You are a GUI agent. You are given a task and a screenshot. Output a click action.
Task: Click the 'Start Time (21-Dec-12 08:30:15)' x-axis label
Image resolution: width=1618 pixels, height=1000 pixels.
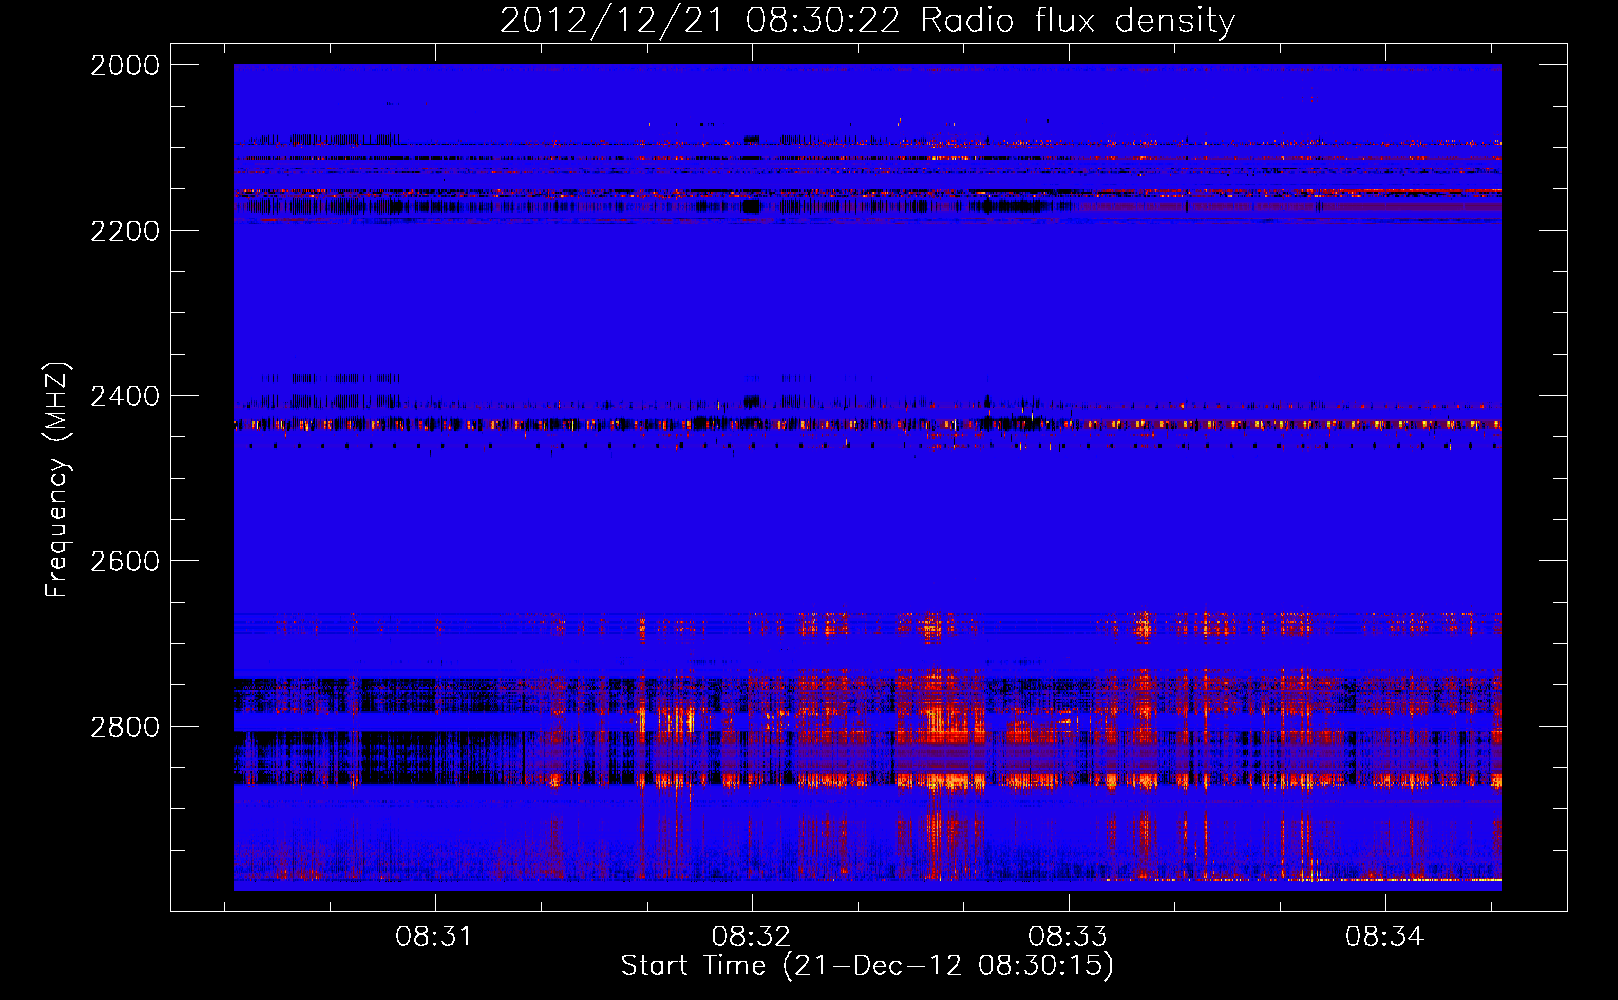867,966
